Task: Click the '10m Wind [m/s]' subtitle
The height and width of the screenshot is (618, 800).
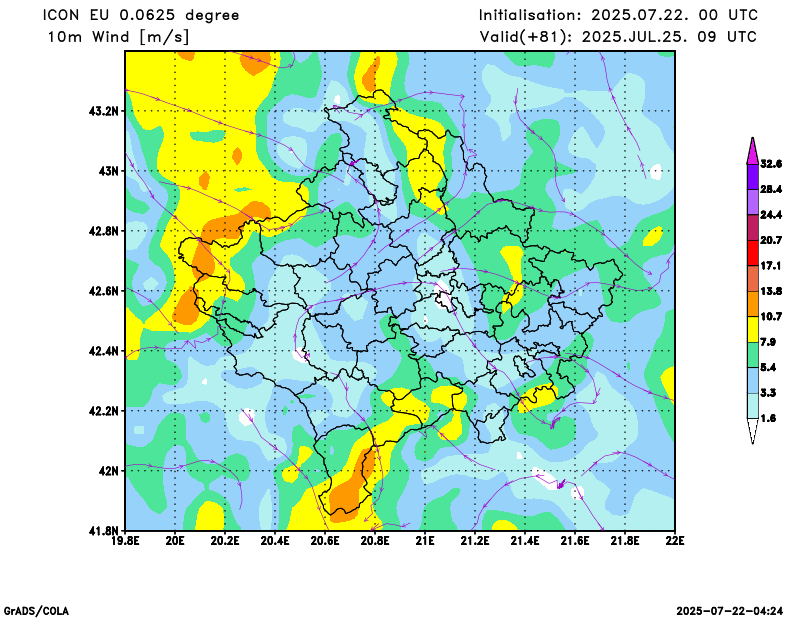Action: tap(118, 37)
